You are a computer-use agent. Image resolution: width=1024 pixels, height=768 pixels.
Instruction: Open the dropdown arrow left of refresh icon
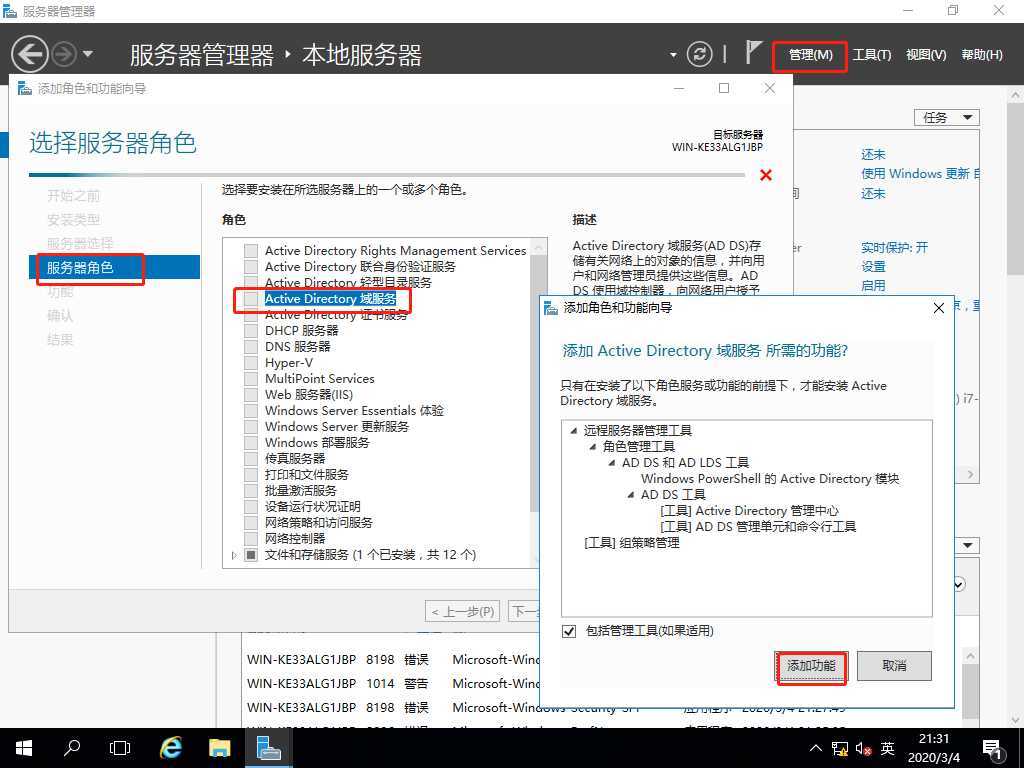point(673,55)
